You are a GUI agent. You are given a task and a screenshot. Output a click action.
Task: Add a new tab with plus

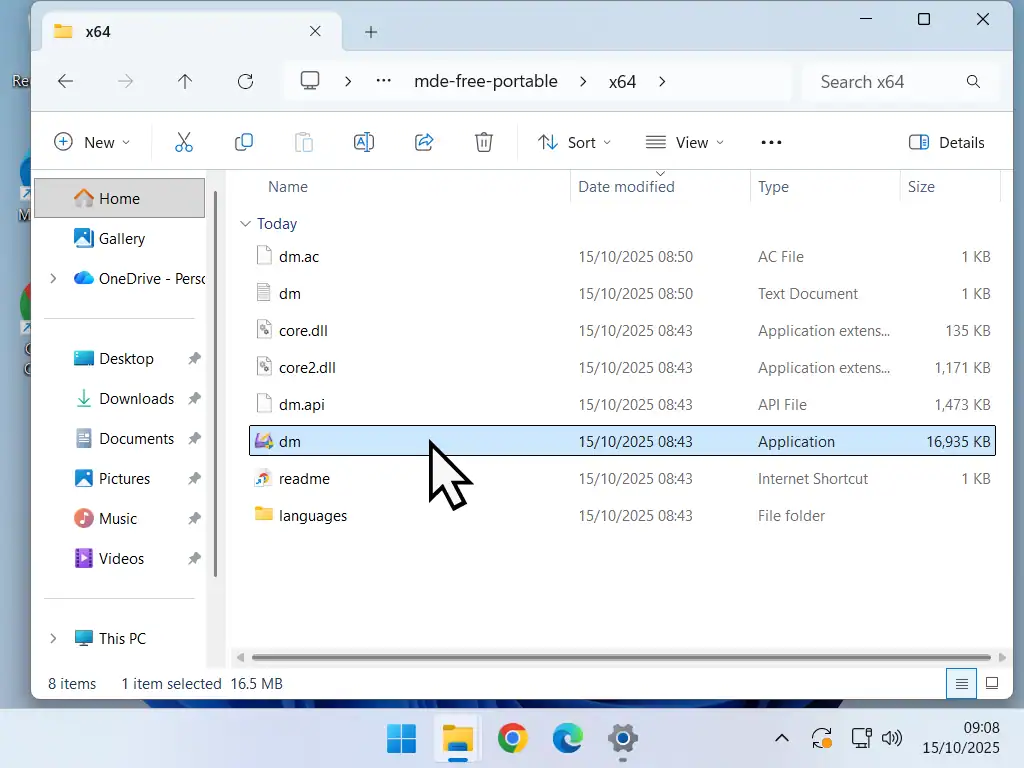click(x=371, y=32)
